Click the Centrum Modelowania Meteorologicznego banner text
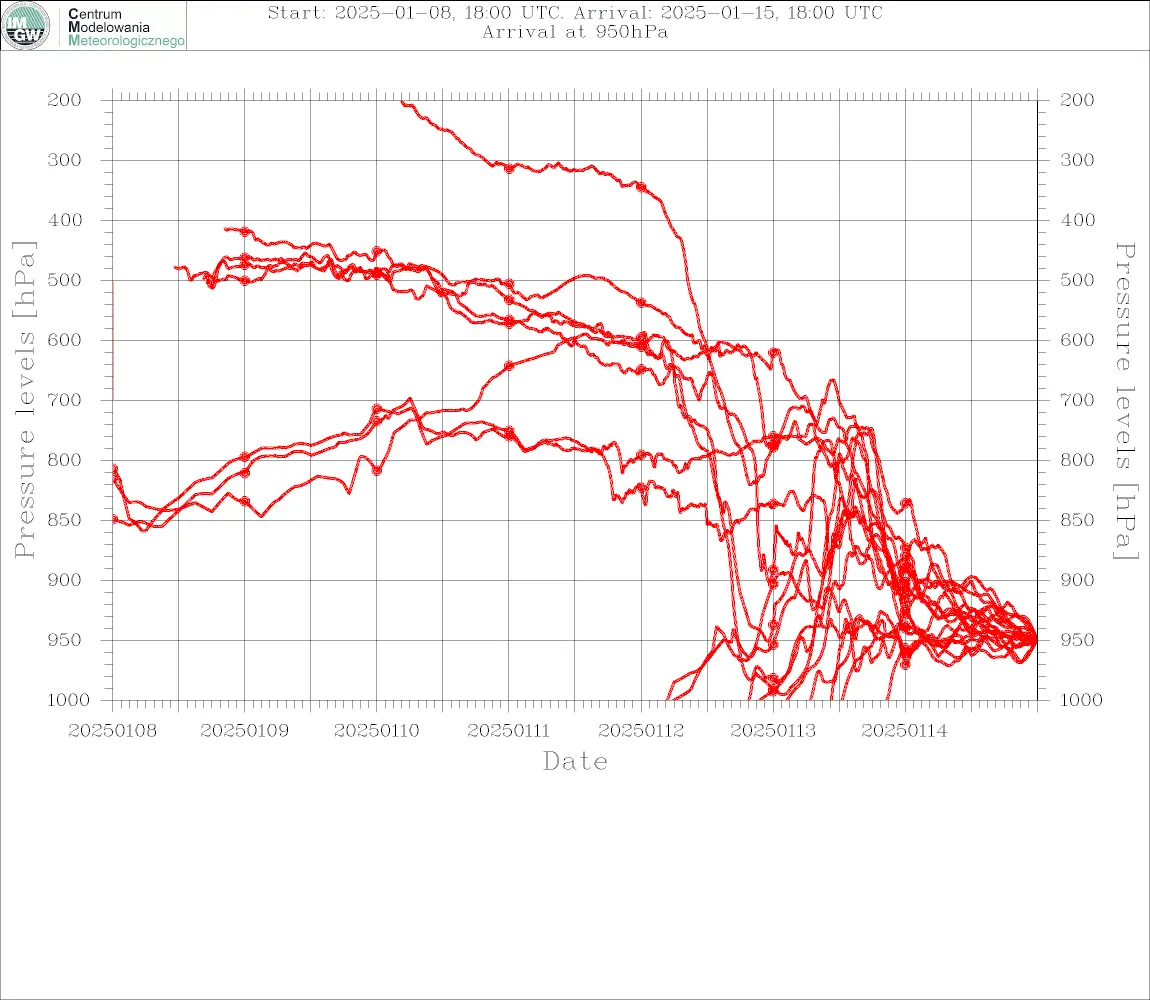Image resolution: width=1150 pixels, height=1000 pixels. tap(125, 27)
